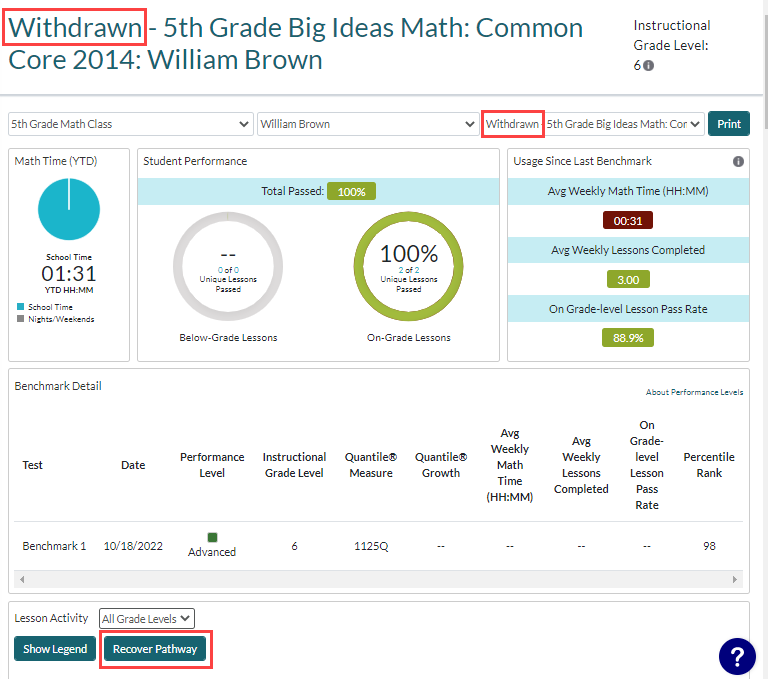The height and width of the screenshot is (679, 768).
Task: Click the Quantile® Measure column header
Action: 371,465
